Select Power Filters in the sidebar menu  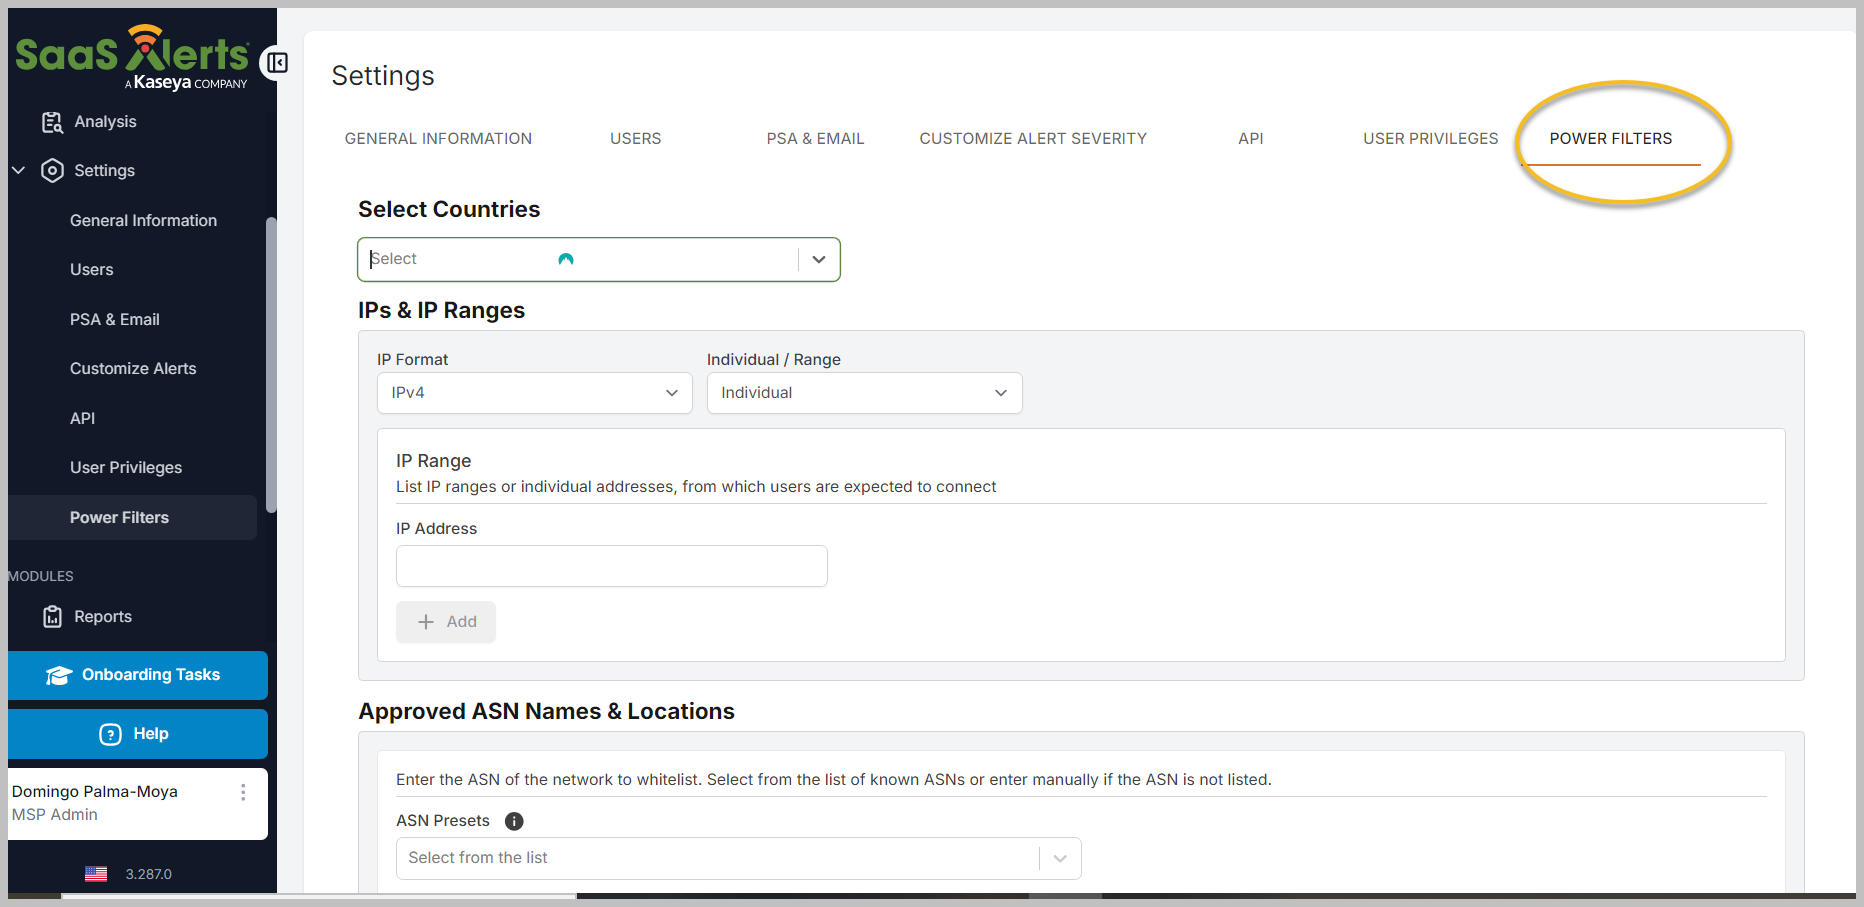coord(119,517)
